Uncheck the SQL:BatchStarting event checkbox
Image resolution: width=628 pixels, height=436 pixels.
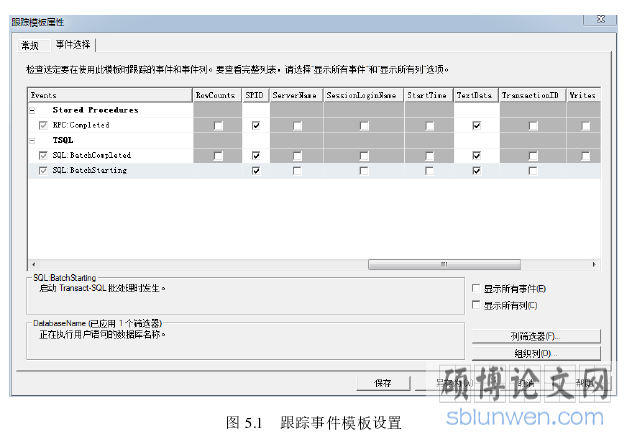(x=43, y=171)
